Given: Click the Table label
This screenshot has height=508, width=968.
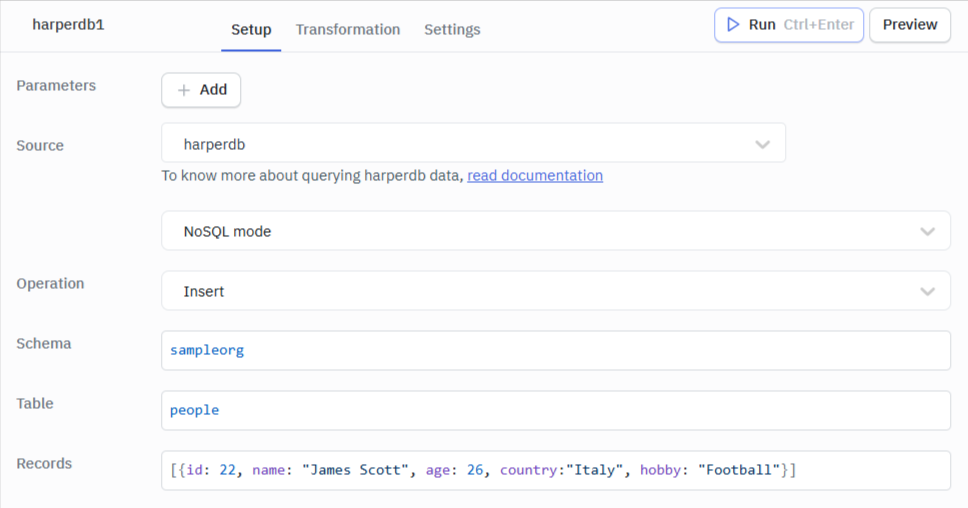Looking at the screenshot, I should 35,403.
